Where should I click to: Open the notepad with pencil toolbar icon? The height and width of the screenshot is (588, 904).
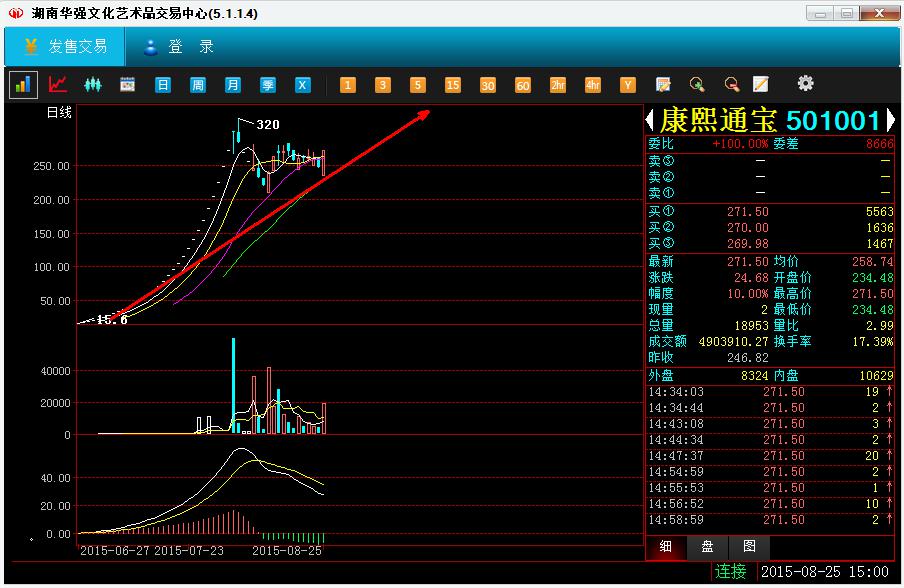pos(663,85)
